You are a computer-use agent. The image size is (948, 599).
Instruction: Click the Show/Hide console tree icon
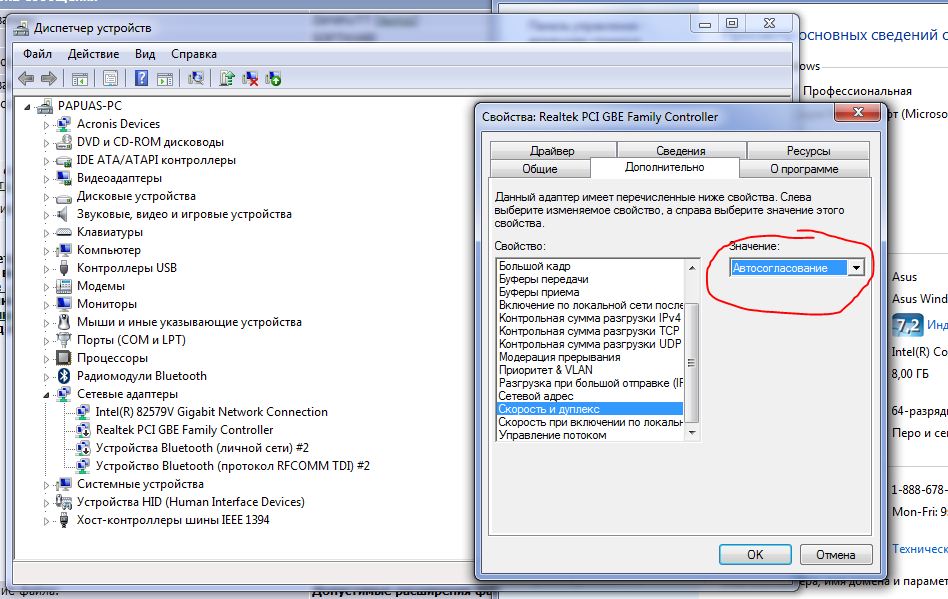pos(80,78)
